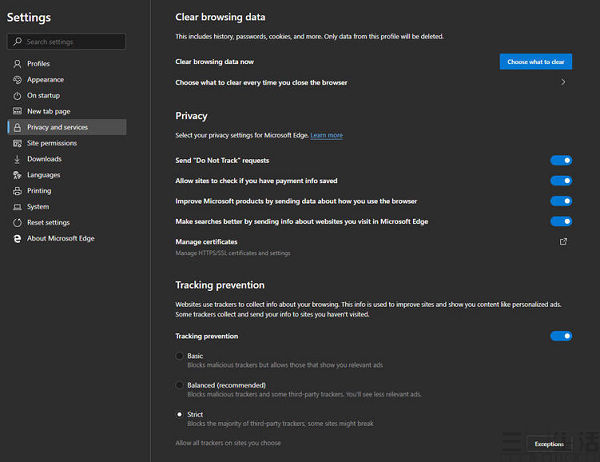This screenshot has width=600, height=462.
Task: Click the Downloads arrow icon in sidebar
Action: click(x=17, y=159)
